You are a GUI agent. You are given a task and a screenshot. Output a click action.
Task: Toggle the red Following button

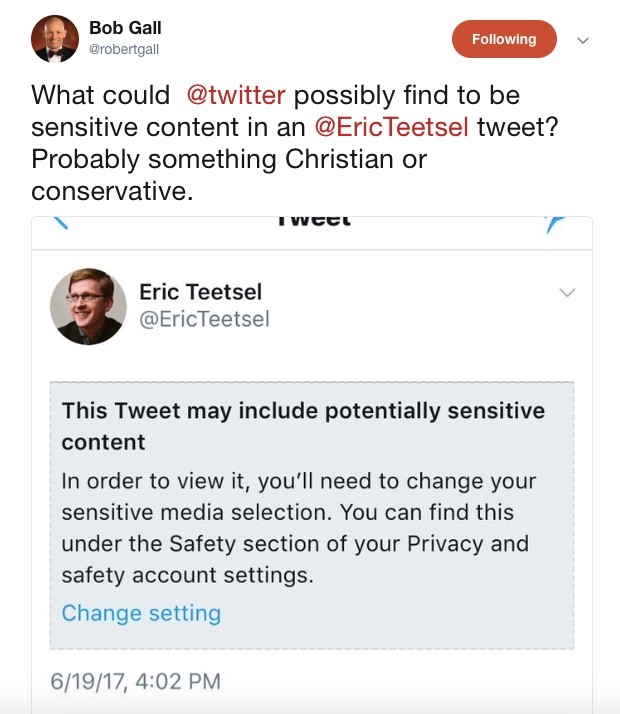pyautogui.click(x=504, y=39)
